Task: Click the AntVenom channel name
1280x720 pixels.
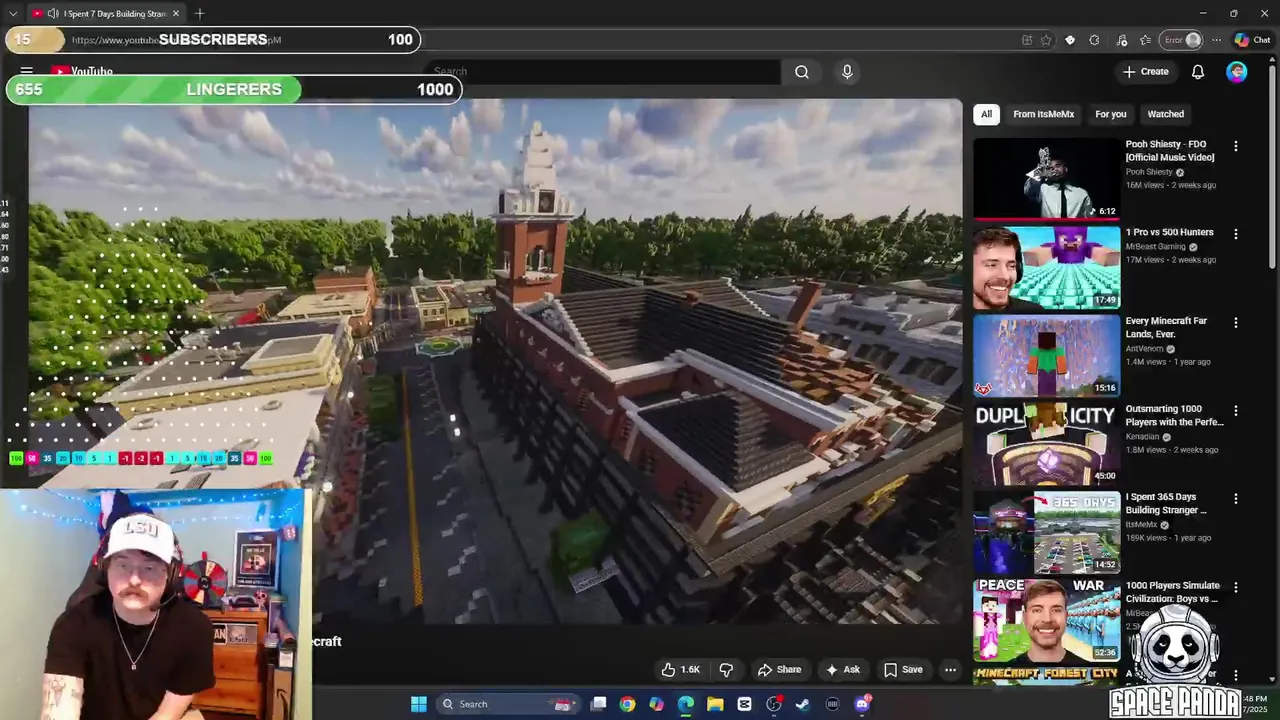Action: 1144,349
